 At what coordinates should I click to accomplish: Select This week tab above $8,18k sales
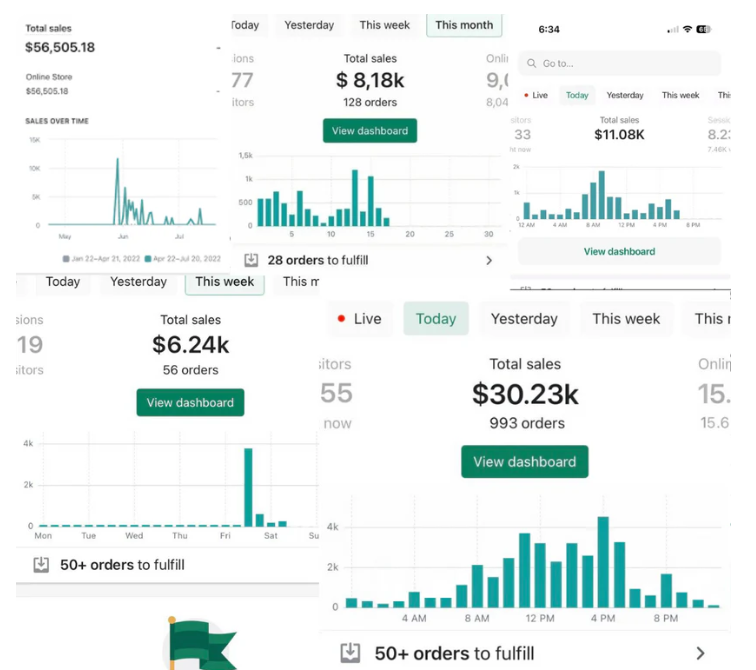tap(384, 25)
